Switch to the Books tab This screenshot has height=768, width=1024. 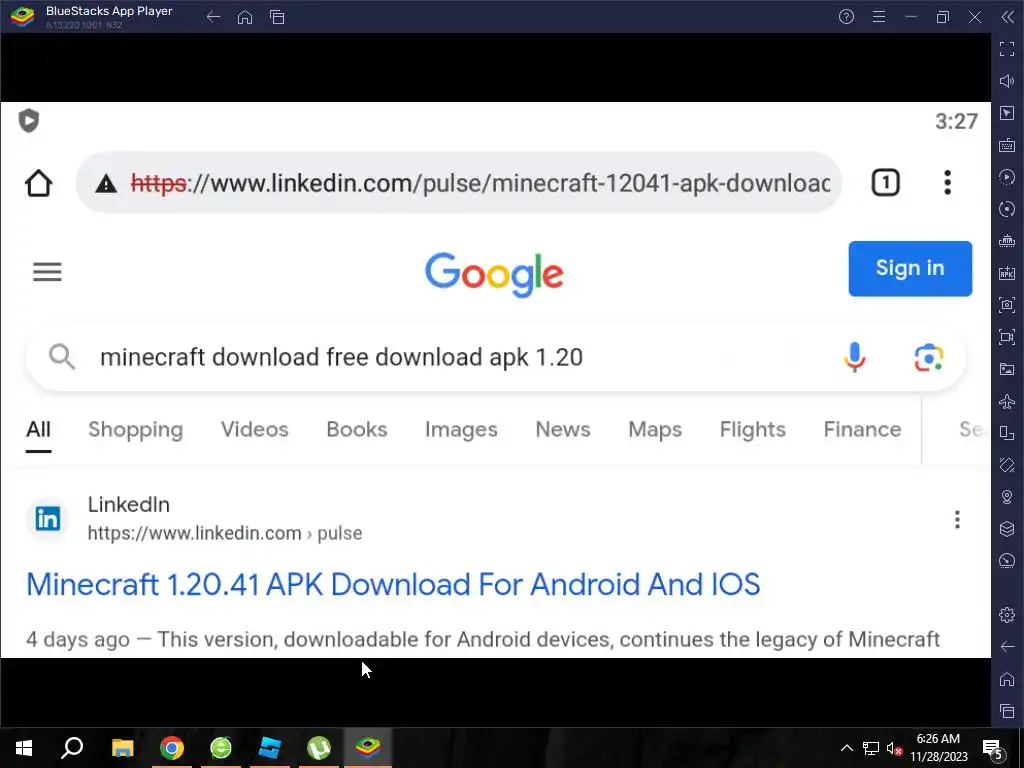tap(357, 430)
